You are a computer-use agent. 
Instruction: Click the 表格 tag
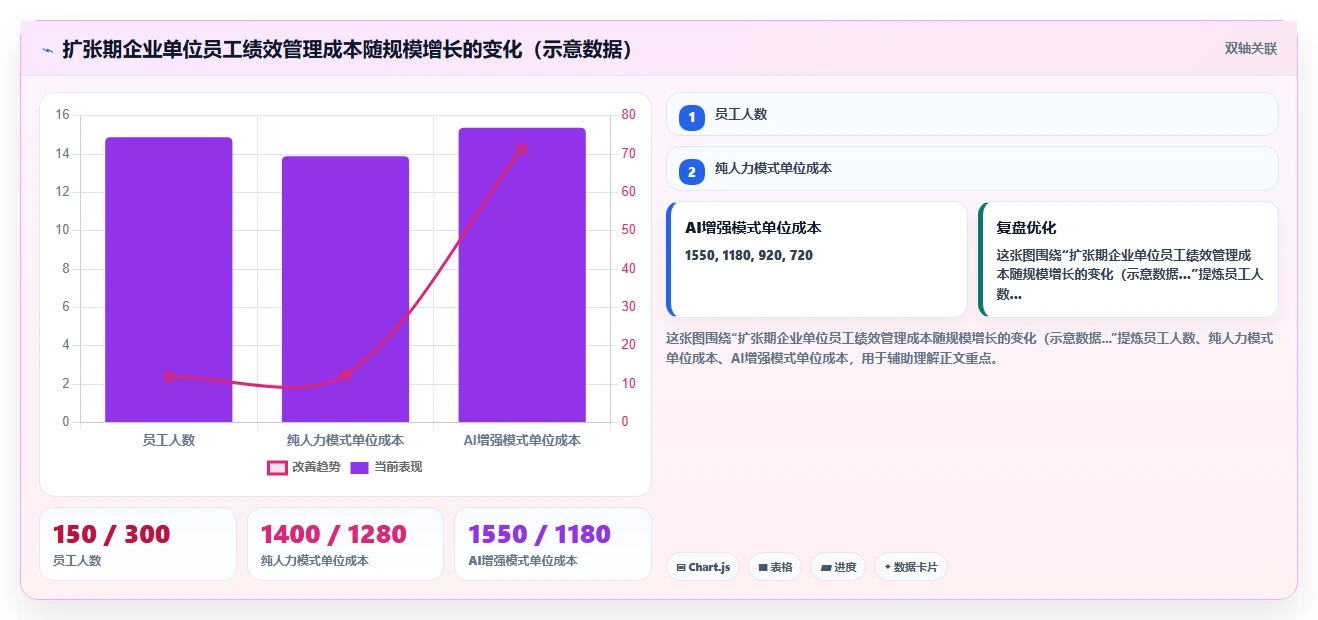point(775,567)
